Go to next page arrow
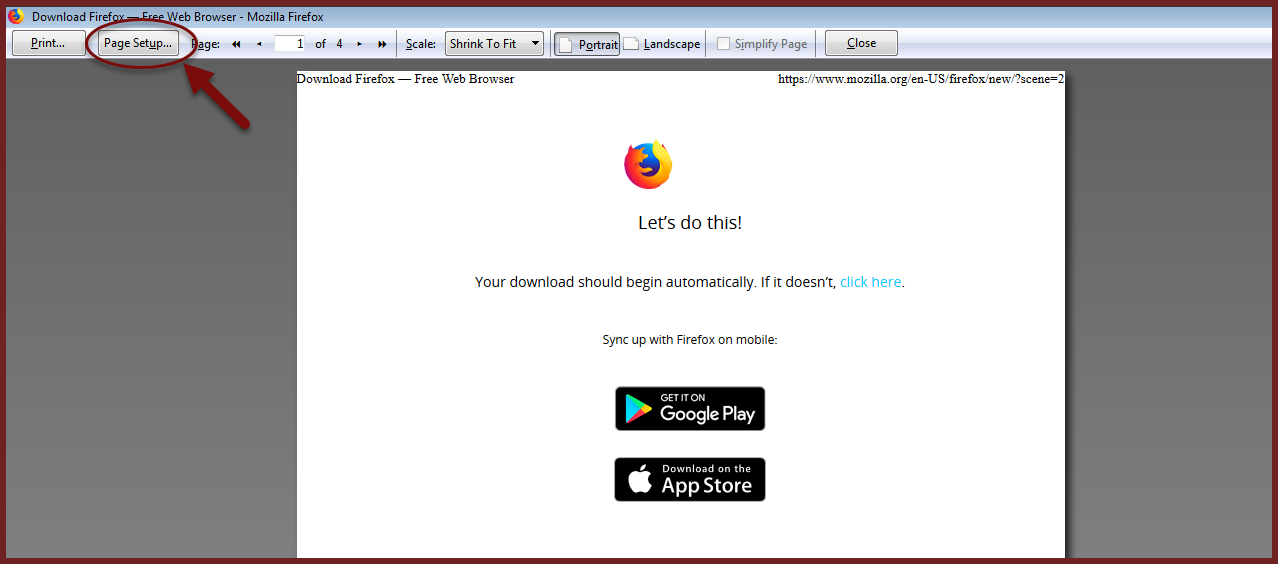The width and height of the screenshot is (1278, 564). pos(360,44)
